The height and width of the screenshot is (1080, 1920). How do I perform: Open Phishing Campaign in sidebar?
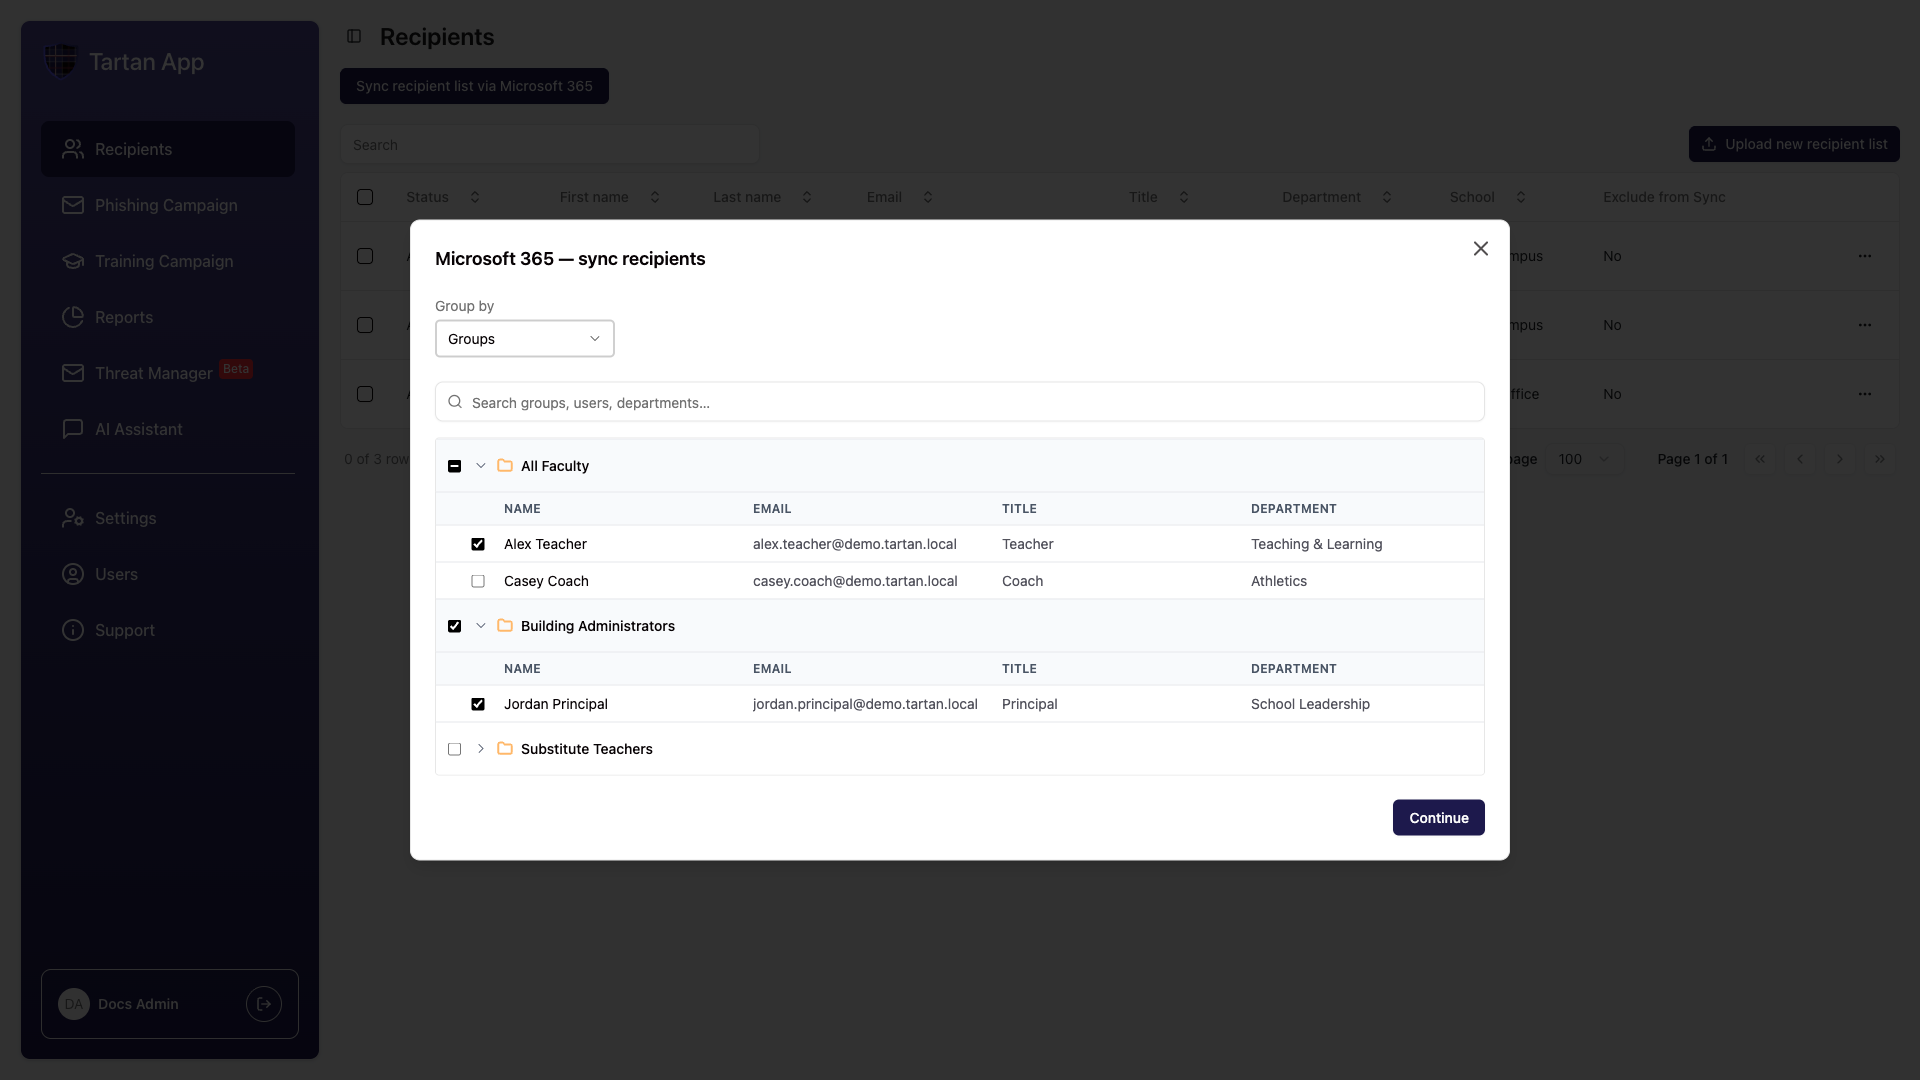[168, 205]
